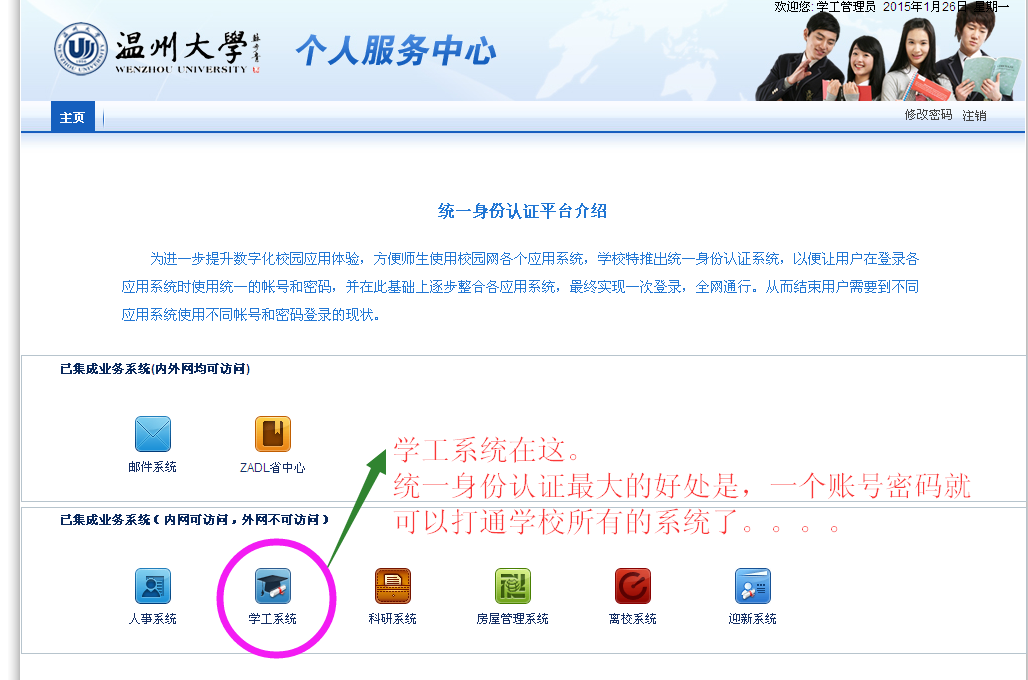This screenshot has height=680, width=1028.
Task: Click the 科研系统 orange document icon
Action: pyautogui.click(x=393, y=586)
